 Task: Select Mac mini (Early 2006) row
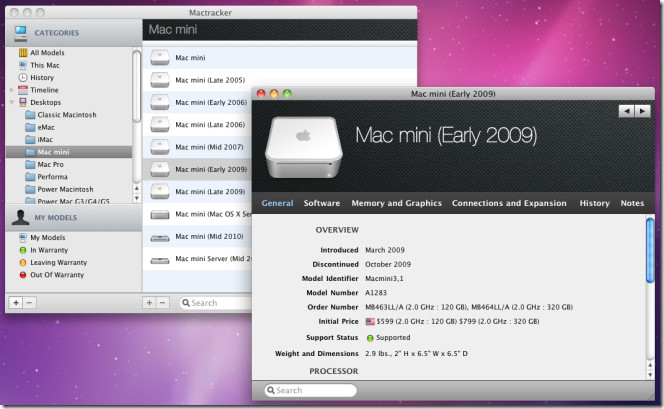tap(197, 102)
